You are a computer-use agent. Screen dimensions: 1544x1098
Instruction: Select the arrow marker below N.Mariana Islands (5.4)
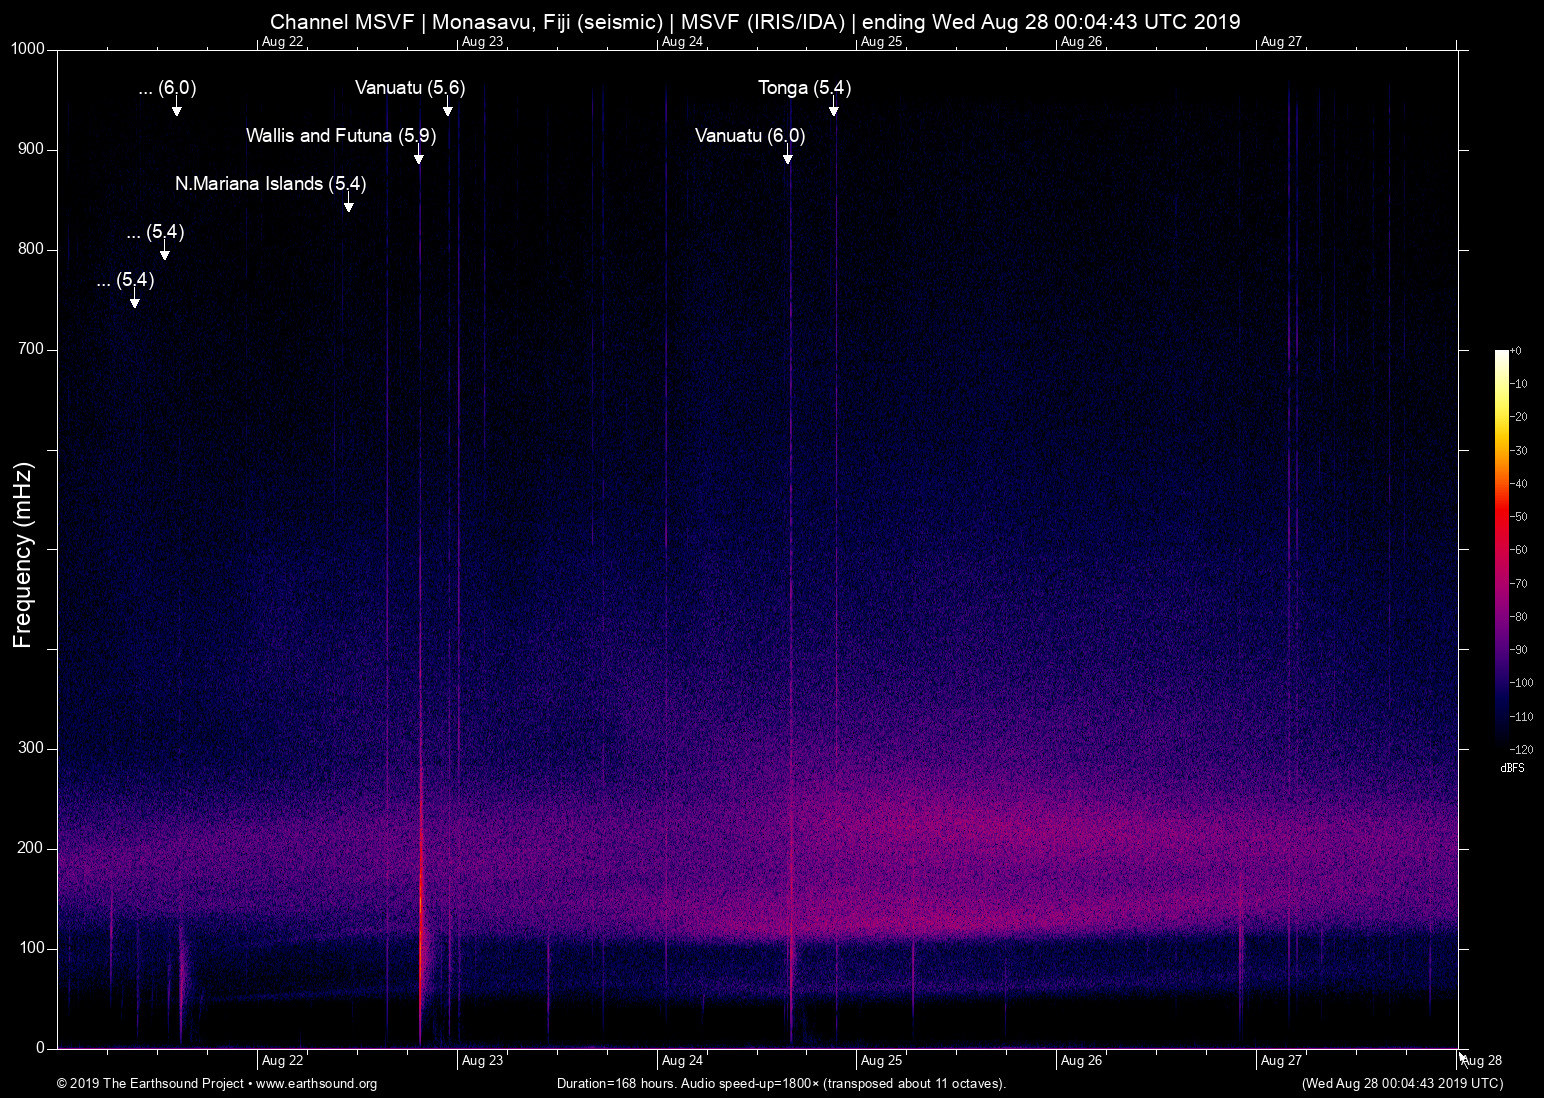(x=348, y=204)
